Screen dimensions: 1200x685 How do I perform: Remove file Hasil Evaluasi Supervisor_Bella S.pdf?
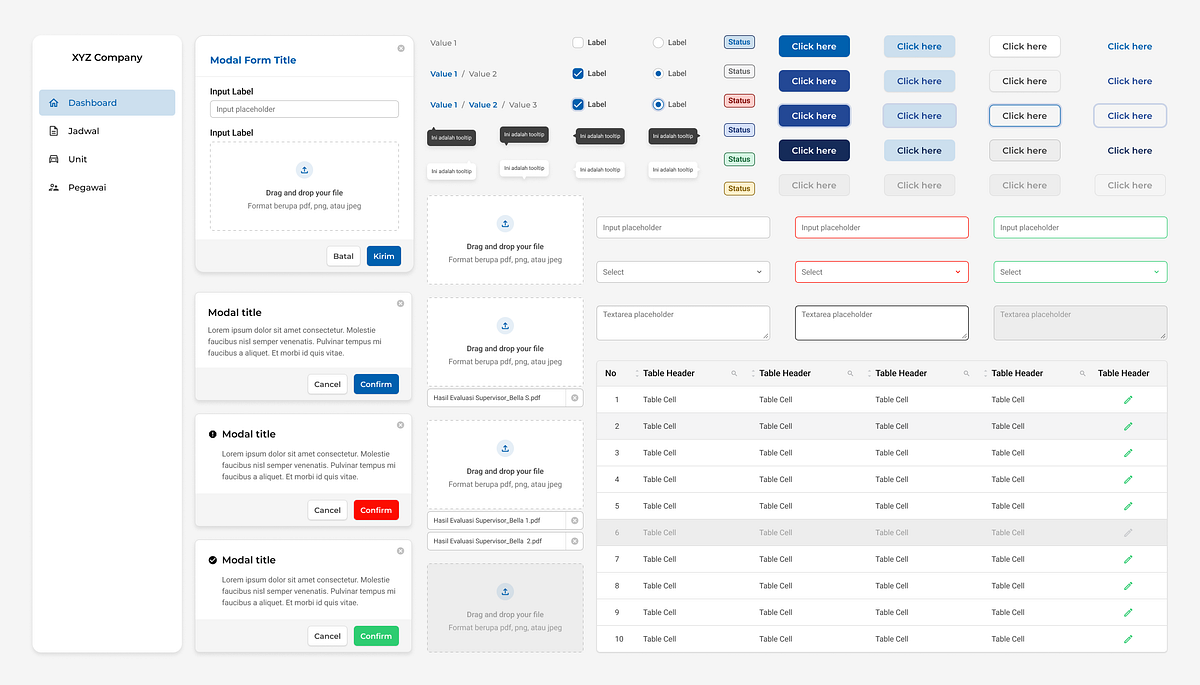574,397
